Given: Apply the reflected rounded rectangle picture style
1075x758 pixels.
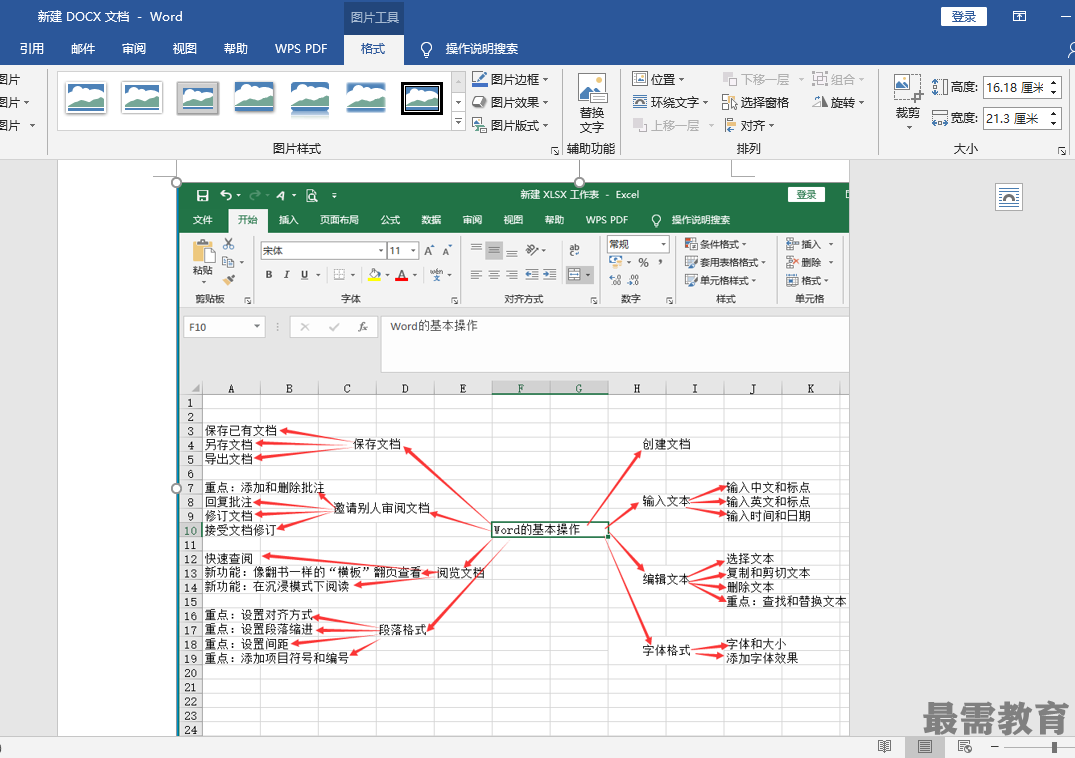Looking at the screenshot, I should (x=310, y=98).
